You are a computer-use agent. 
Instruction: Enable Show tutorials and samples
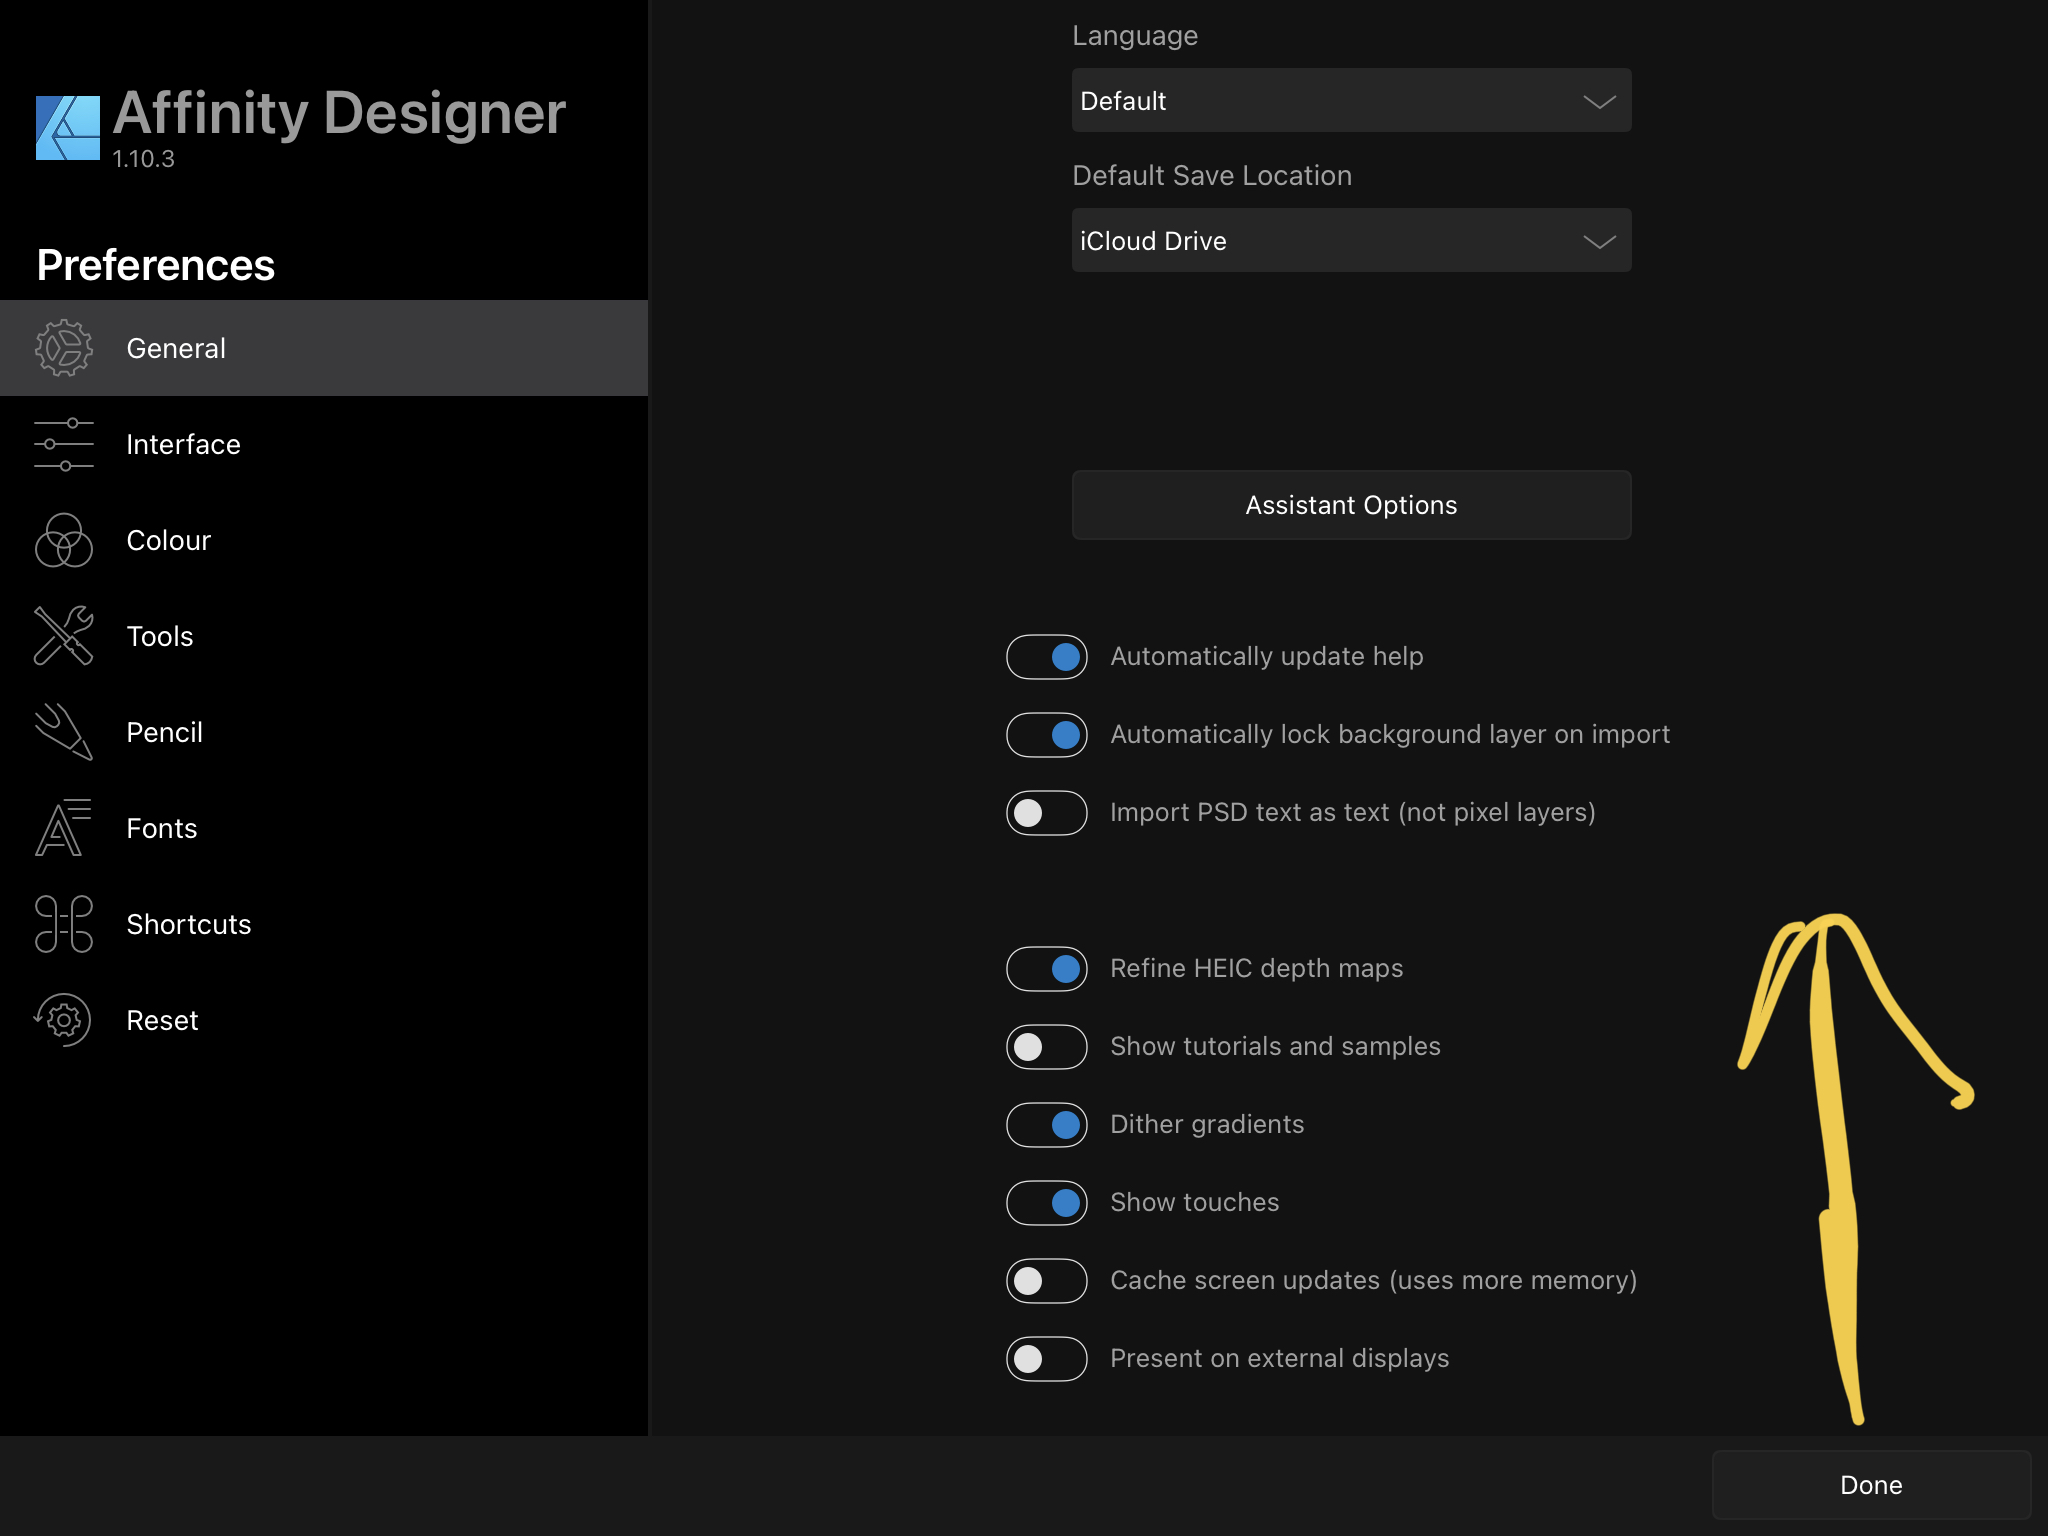click(x=1046, y=1047)
